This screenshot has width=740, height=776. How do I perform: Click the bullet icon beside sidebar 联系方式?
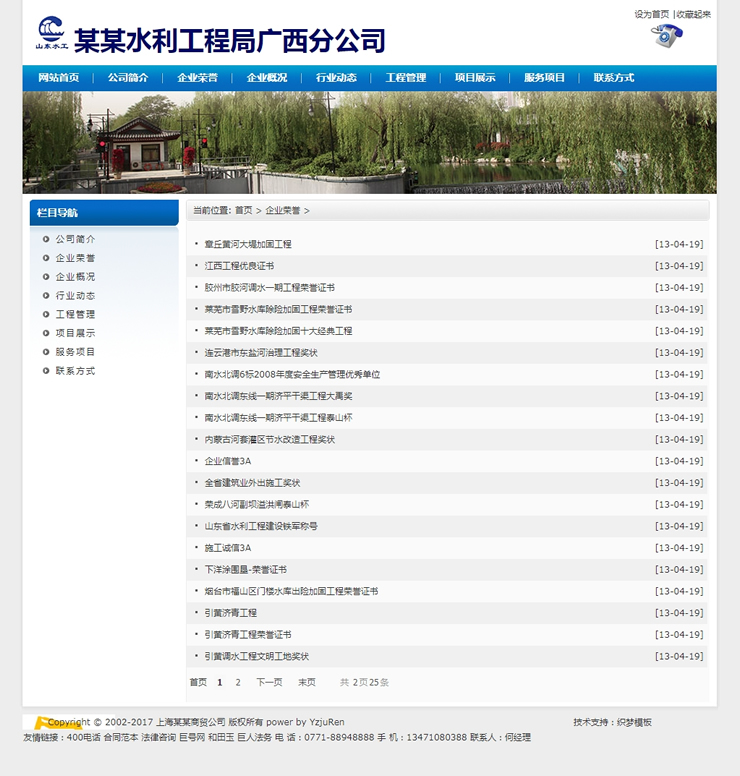46,371
